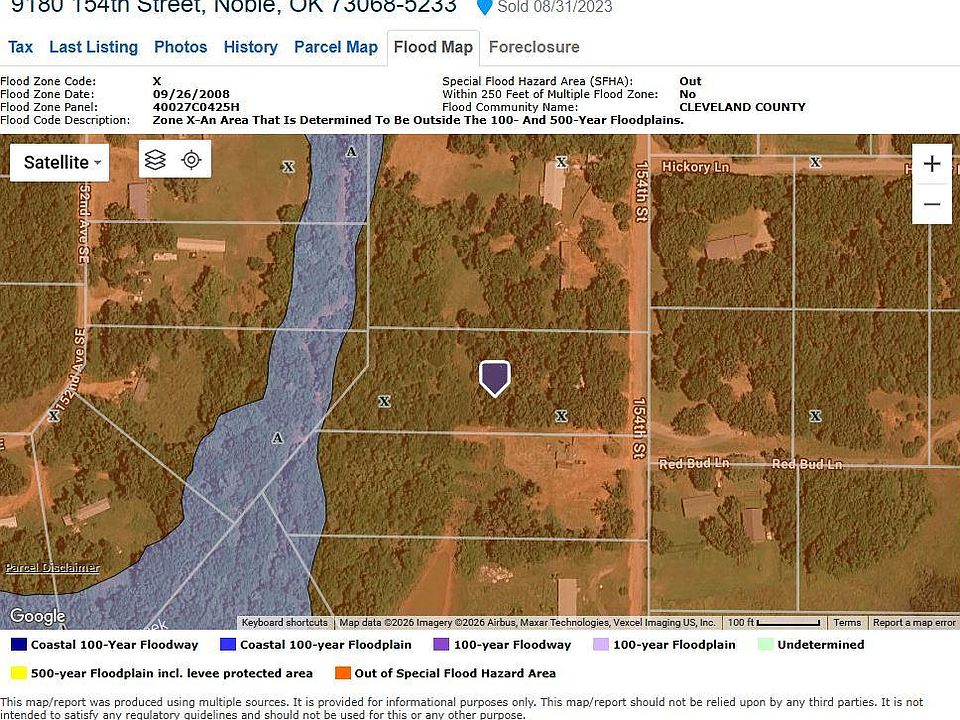Screen dimensions: 960x720
Task: Open the Last Listing tab
Action: pyautogui.click(x=94, y=47)
